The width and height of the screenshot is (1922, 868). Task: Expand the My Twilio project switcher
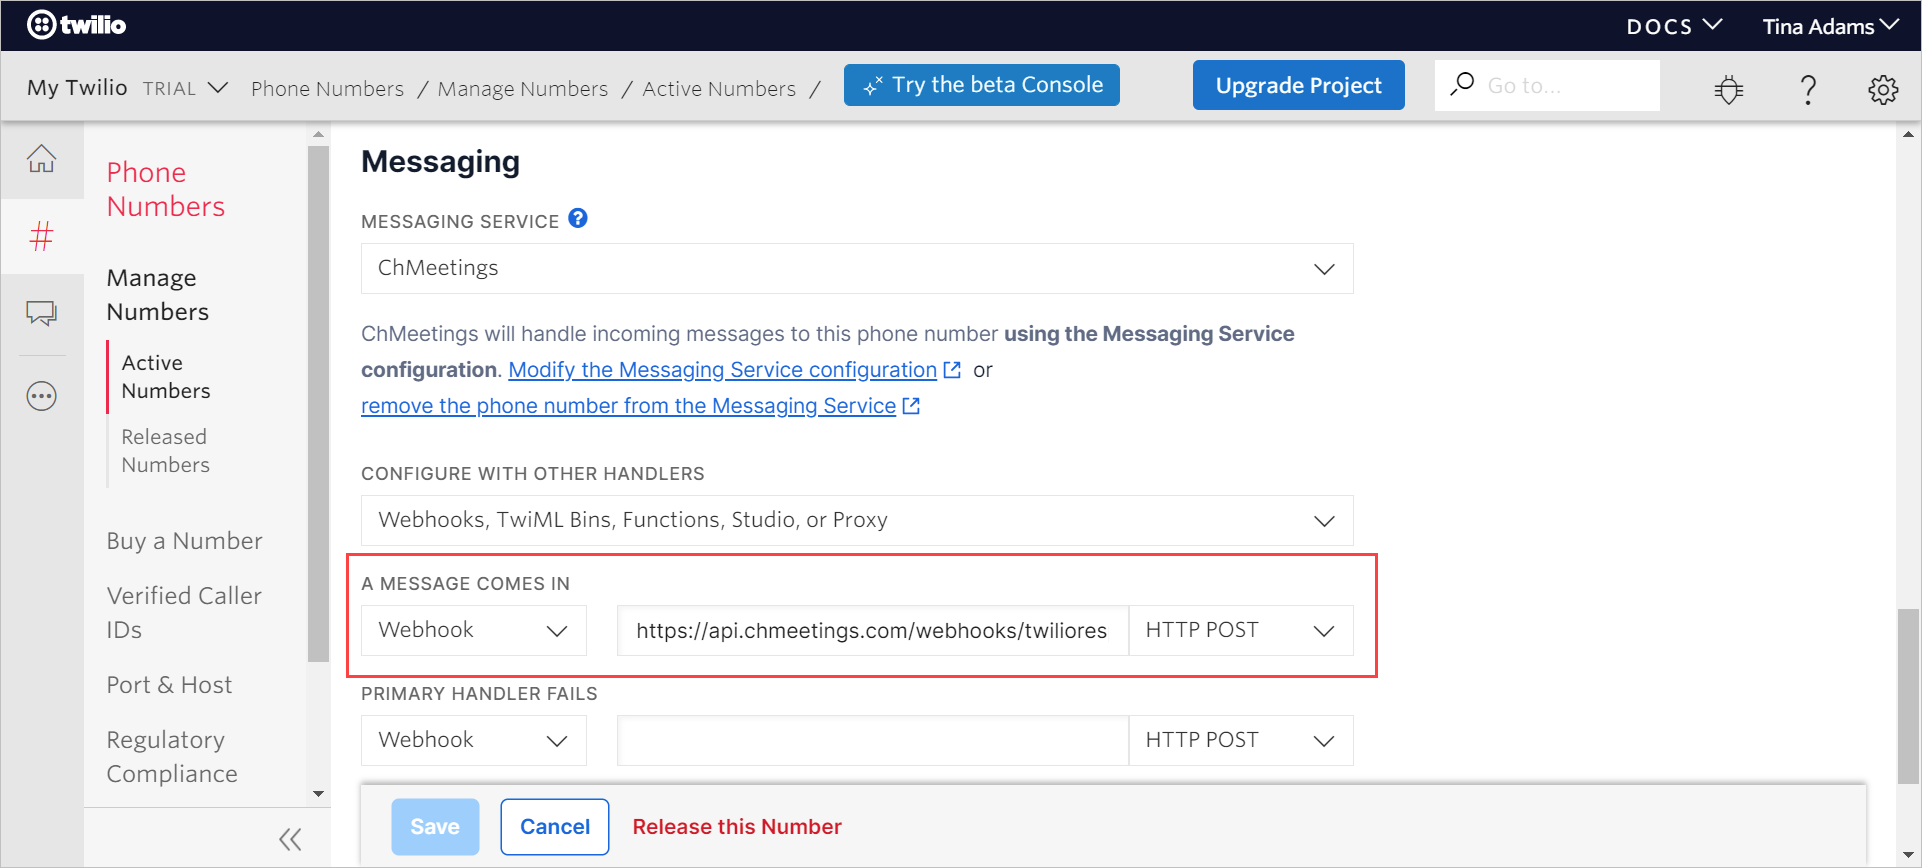(x=218, y=88)
